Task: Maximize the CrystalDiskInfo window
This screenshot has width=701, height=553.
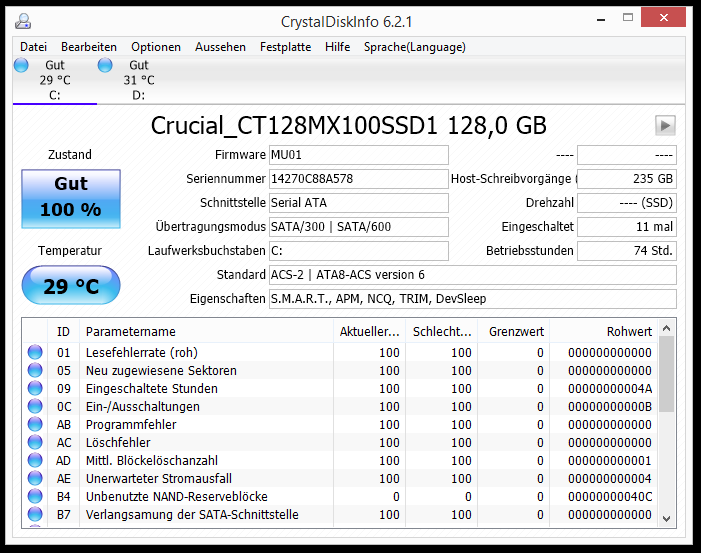Action: click(x=628, y=18)
